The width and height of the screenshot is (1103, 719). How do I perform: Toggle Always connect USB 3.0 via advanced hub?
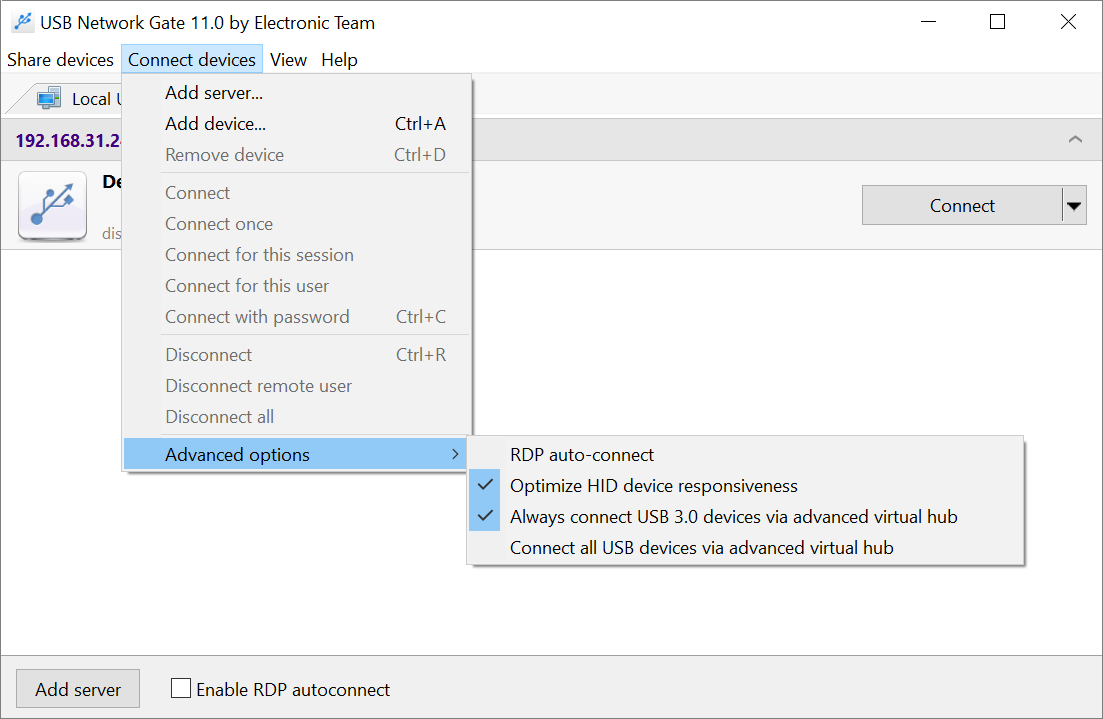pyautogui.click(x=745, y=516)
